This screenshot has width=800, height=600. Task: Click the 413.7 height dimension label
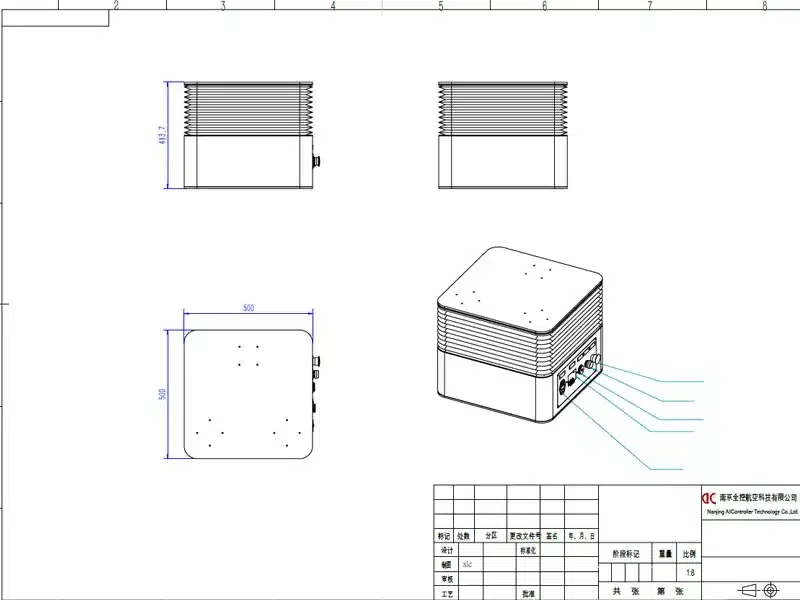coord(162,133)
